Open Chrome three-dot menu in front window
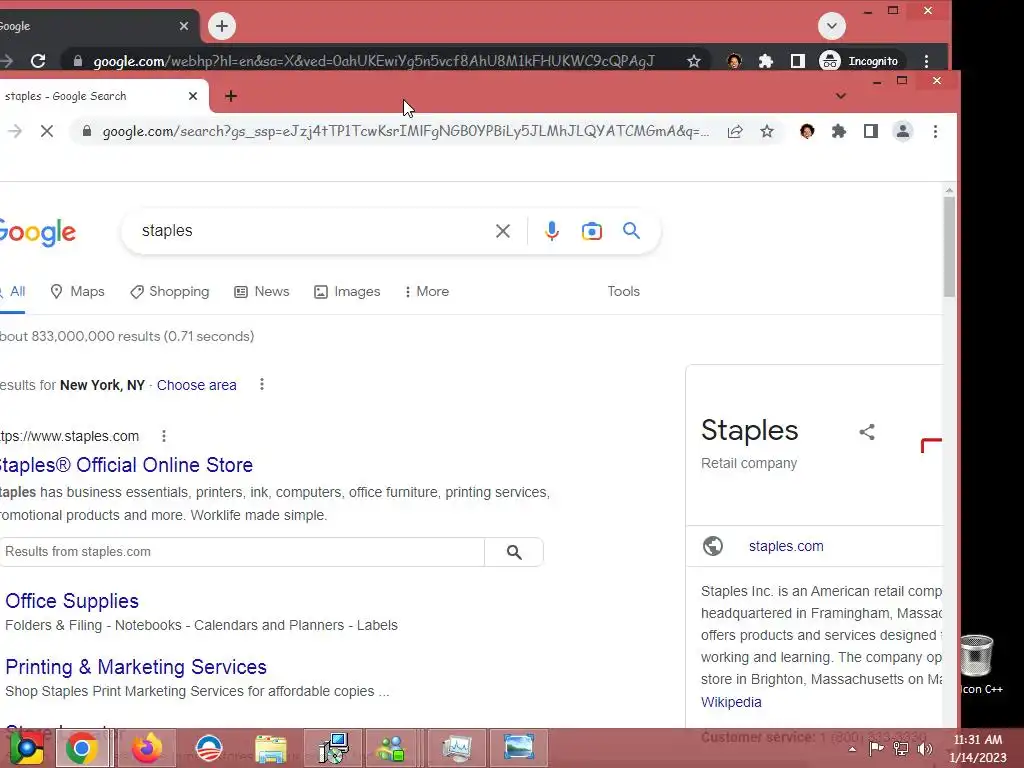 pyautogui.click(x=935, y=131)
